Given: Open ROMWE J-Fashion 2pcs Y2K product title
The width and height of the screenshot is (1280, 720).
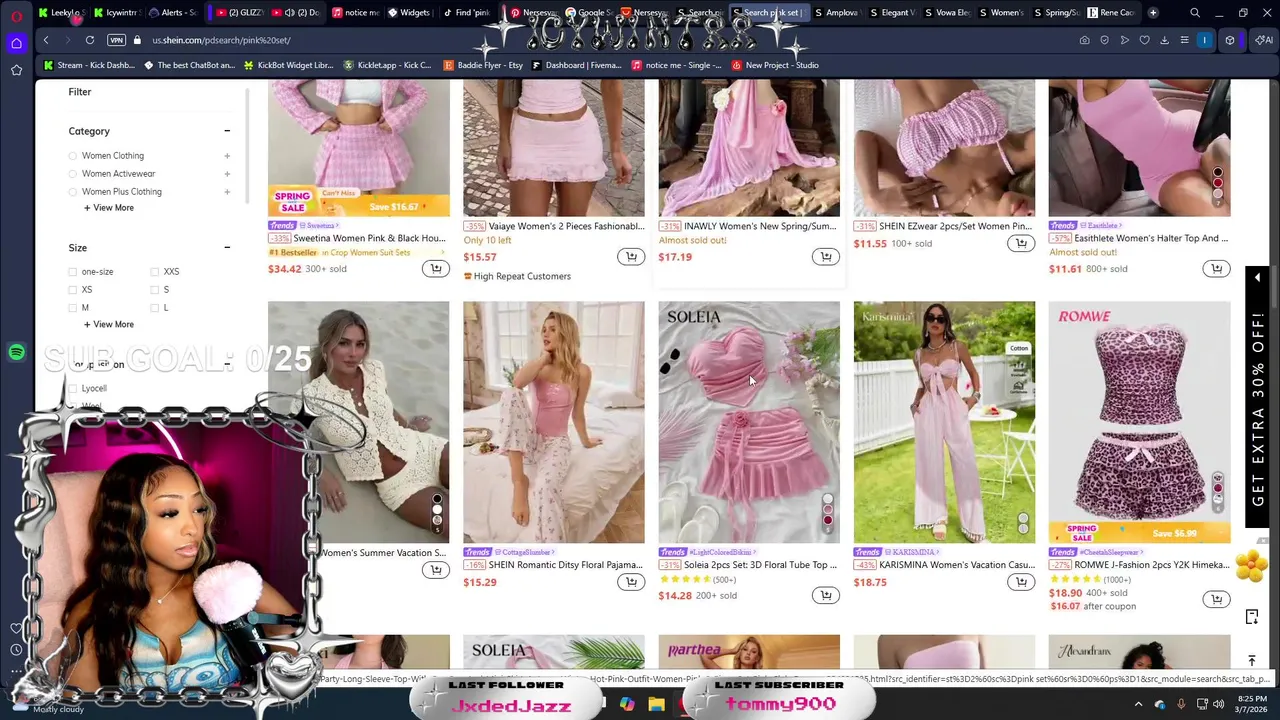Looking at the screenshot, I should click(1152, 565).
